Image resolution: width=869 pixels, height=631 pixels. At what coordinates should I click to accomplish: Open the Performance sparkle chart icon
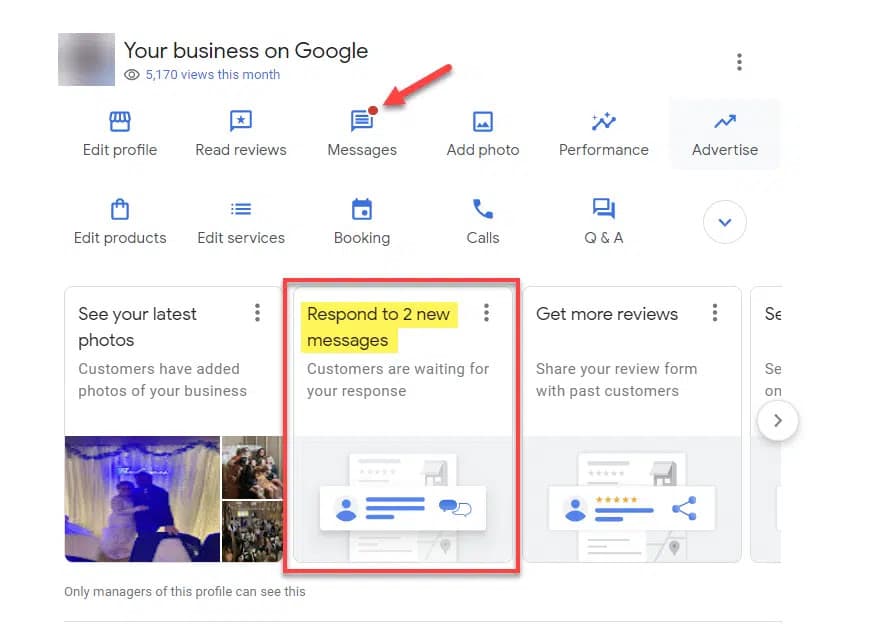tap(604, 121)
